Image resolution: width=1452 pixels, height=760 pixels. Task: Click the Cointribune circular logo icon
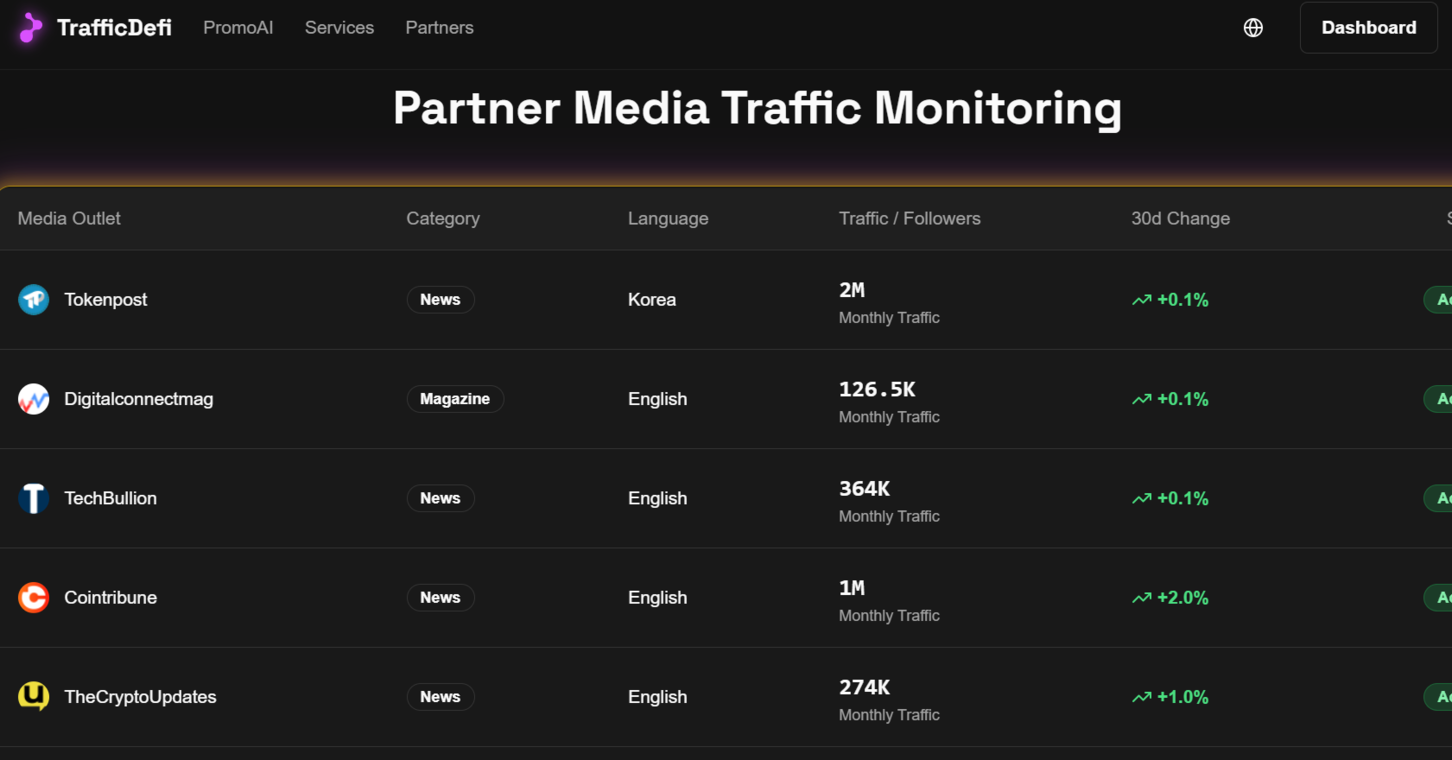tap(33, 597)
